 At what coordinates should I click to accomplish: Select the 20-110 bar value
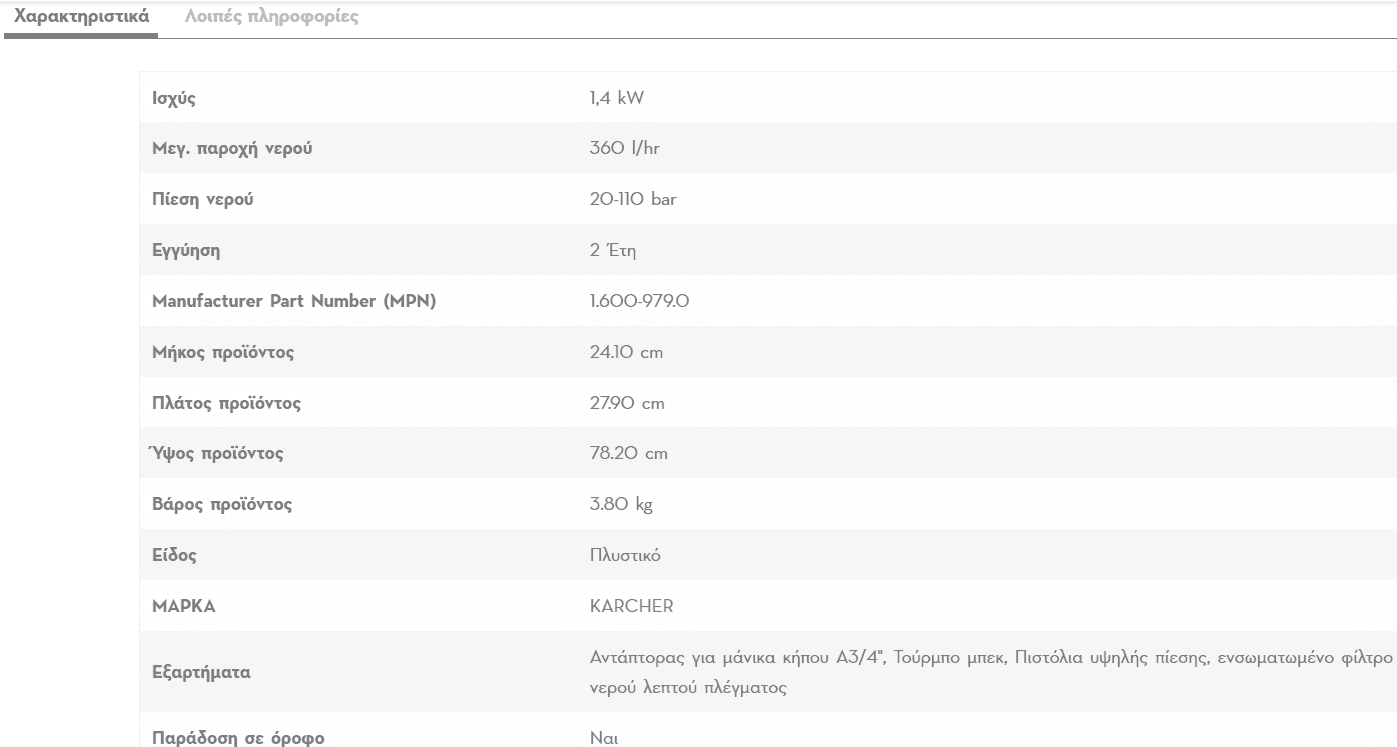coord(633,199)
